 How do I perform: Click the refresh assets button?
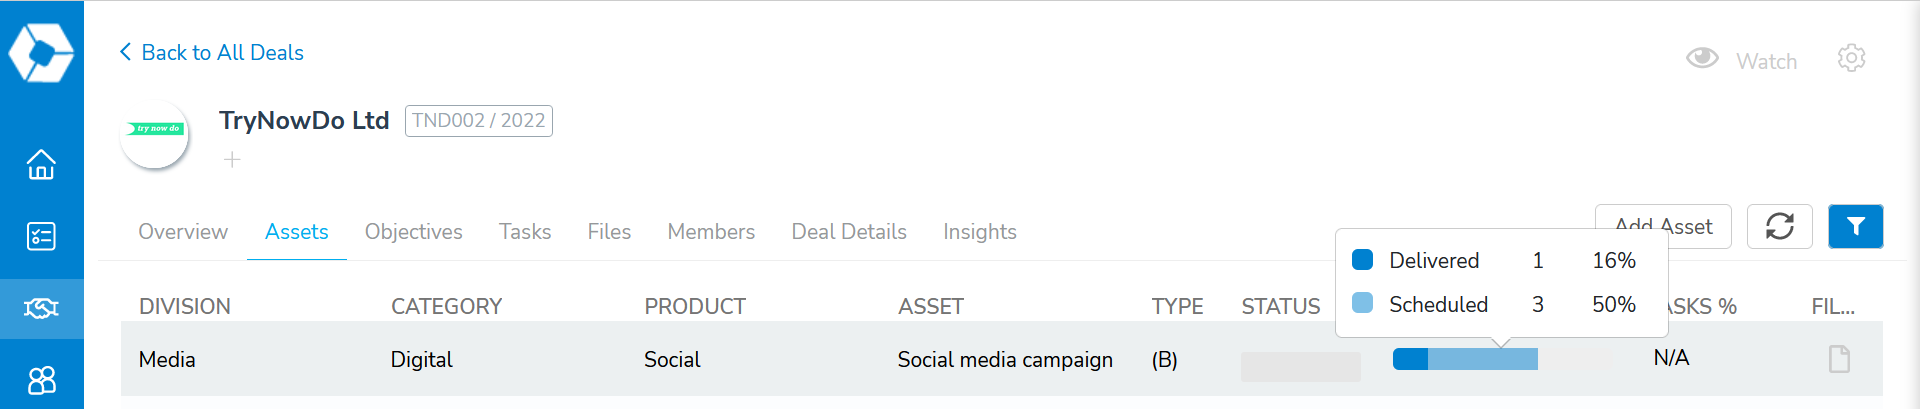coord(1779,227)
